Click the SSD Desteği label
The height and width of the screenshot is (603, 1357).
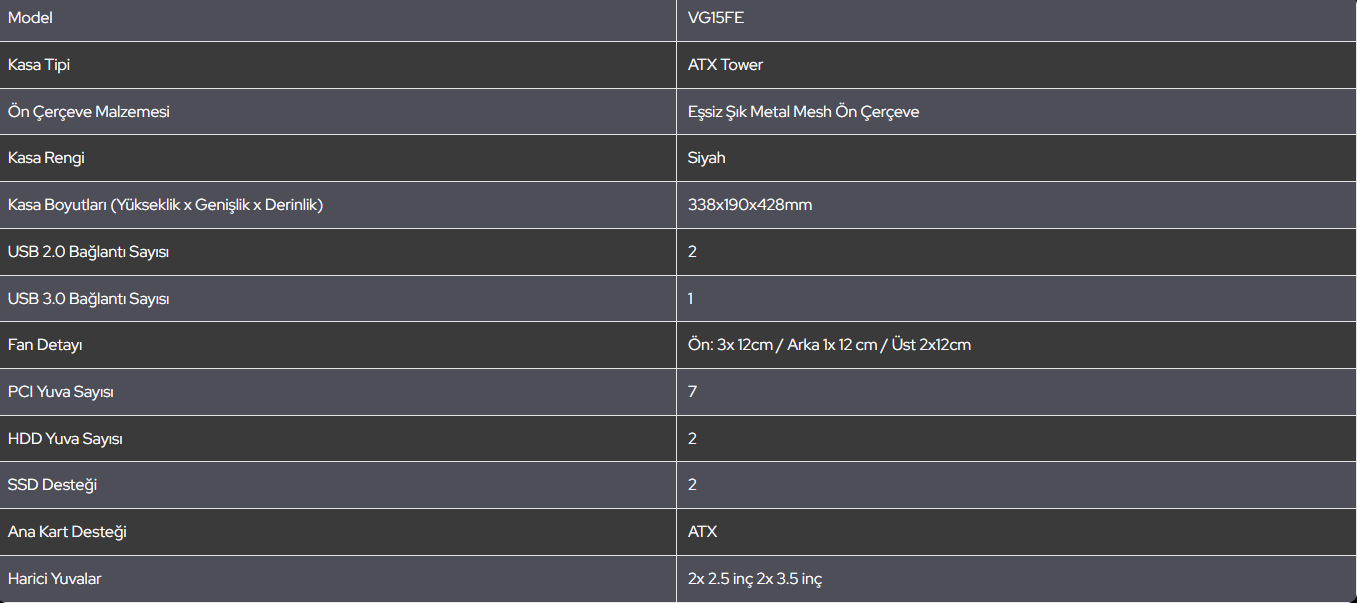coord(52,485)
